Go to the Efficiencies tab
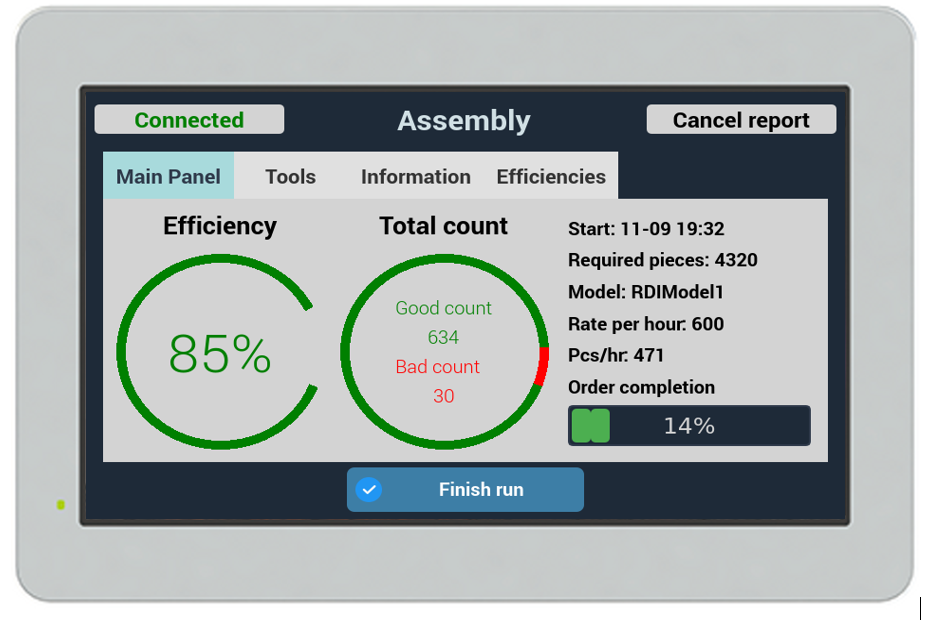The height and width of the screenshot is (627, 932). tap(551, 177)
